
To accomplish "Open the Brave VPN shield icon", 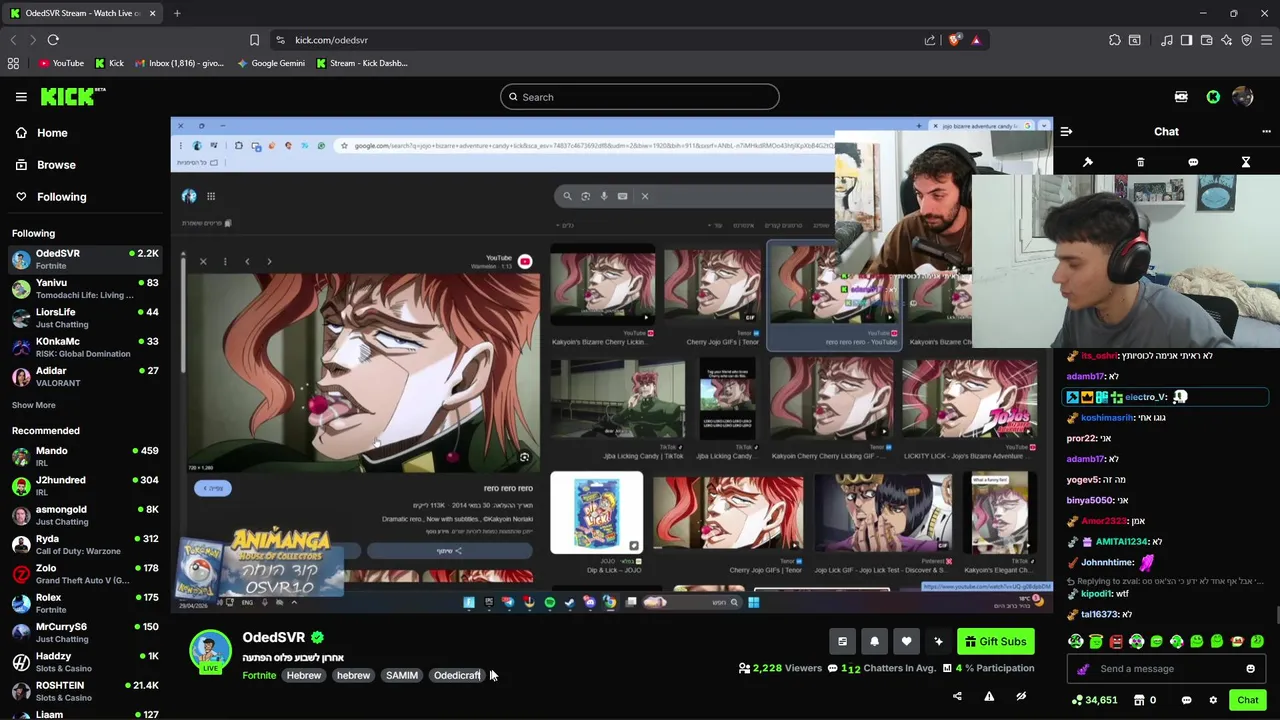I will [x=1246, y=40].
